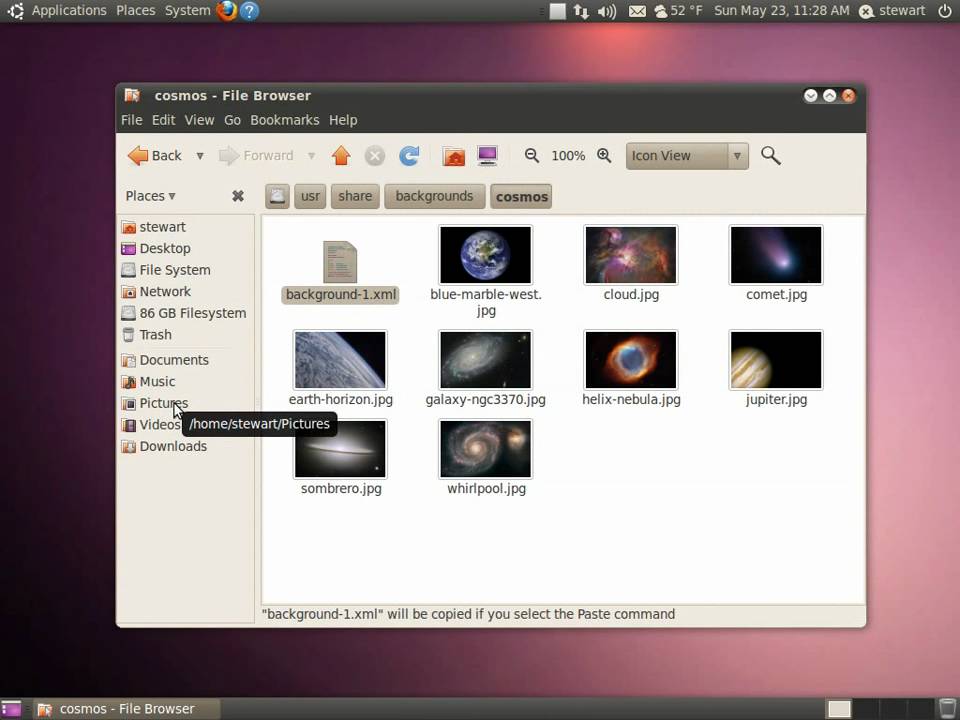Viewport: 960px width, 720px height.
Task: Reload the current folder view
Action: (x=409, y=155)
